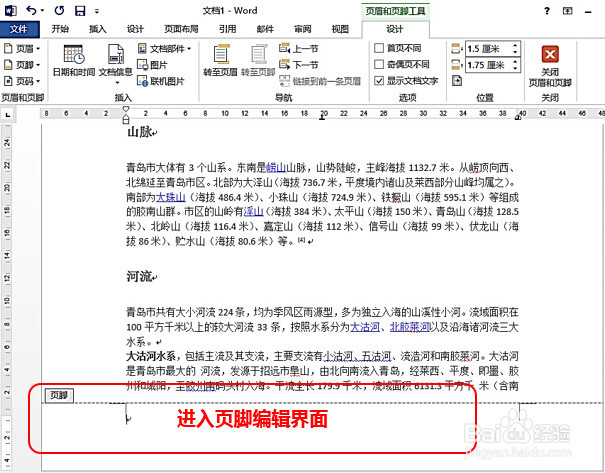Click the tab selector at ruler corner
Screen dimensions: 605x473
[x=8, y=114]
